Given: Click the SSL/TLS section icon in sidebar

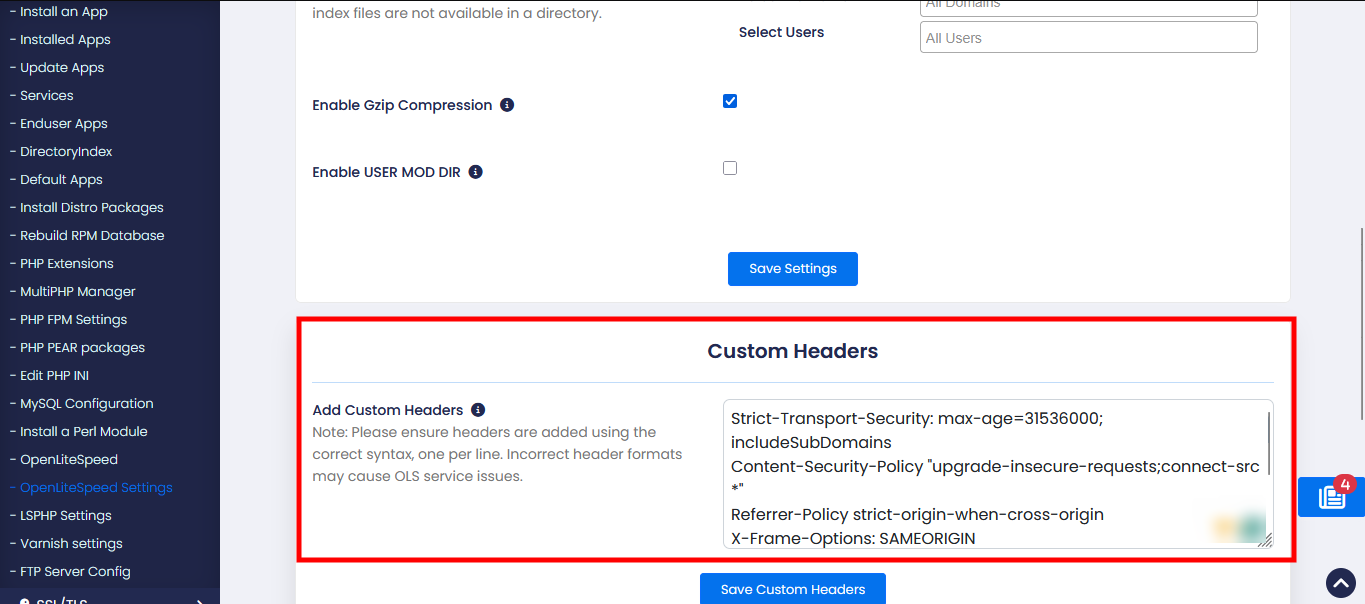Looking at the screenshot, I should 25,601.
